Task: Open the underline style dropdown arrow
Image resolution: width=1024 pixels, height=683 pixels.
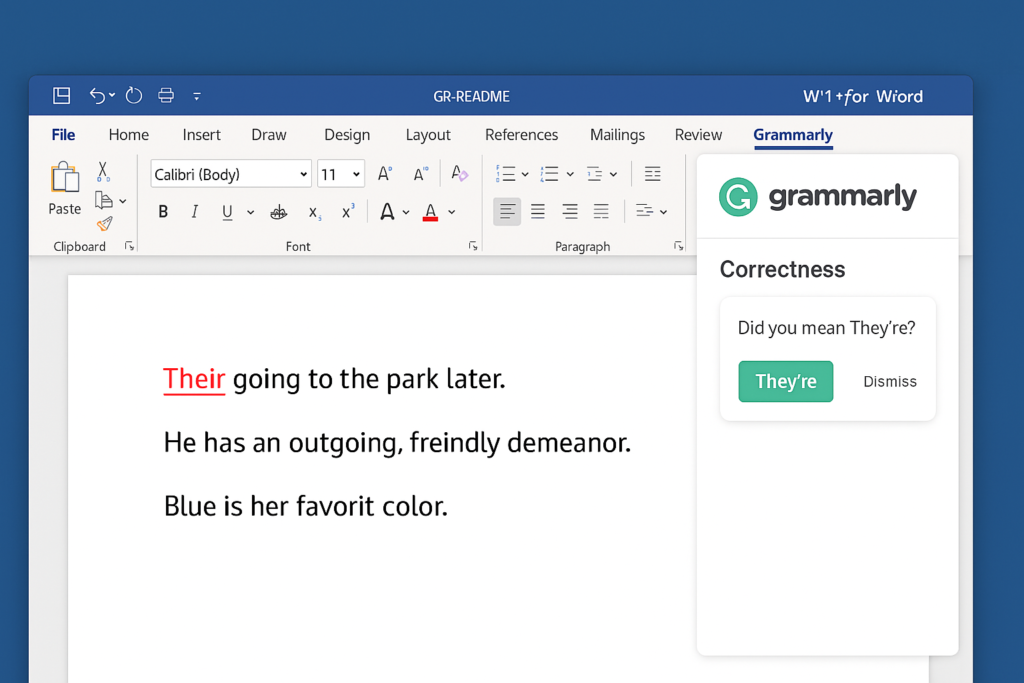Action: coord(250,212)
